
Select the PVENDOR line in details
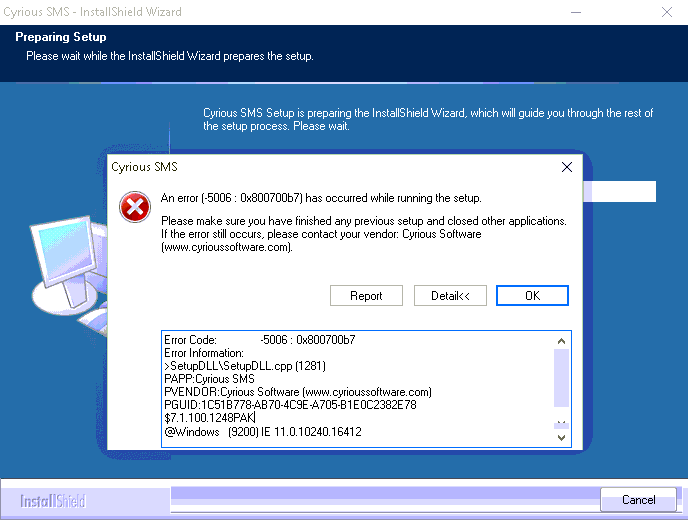[x=298, y=392]
